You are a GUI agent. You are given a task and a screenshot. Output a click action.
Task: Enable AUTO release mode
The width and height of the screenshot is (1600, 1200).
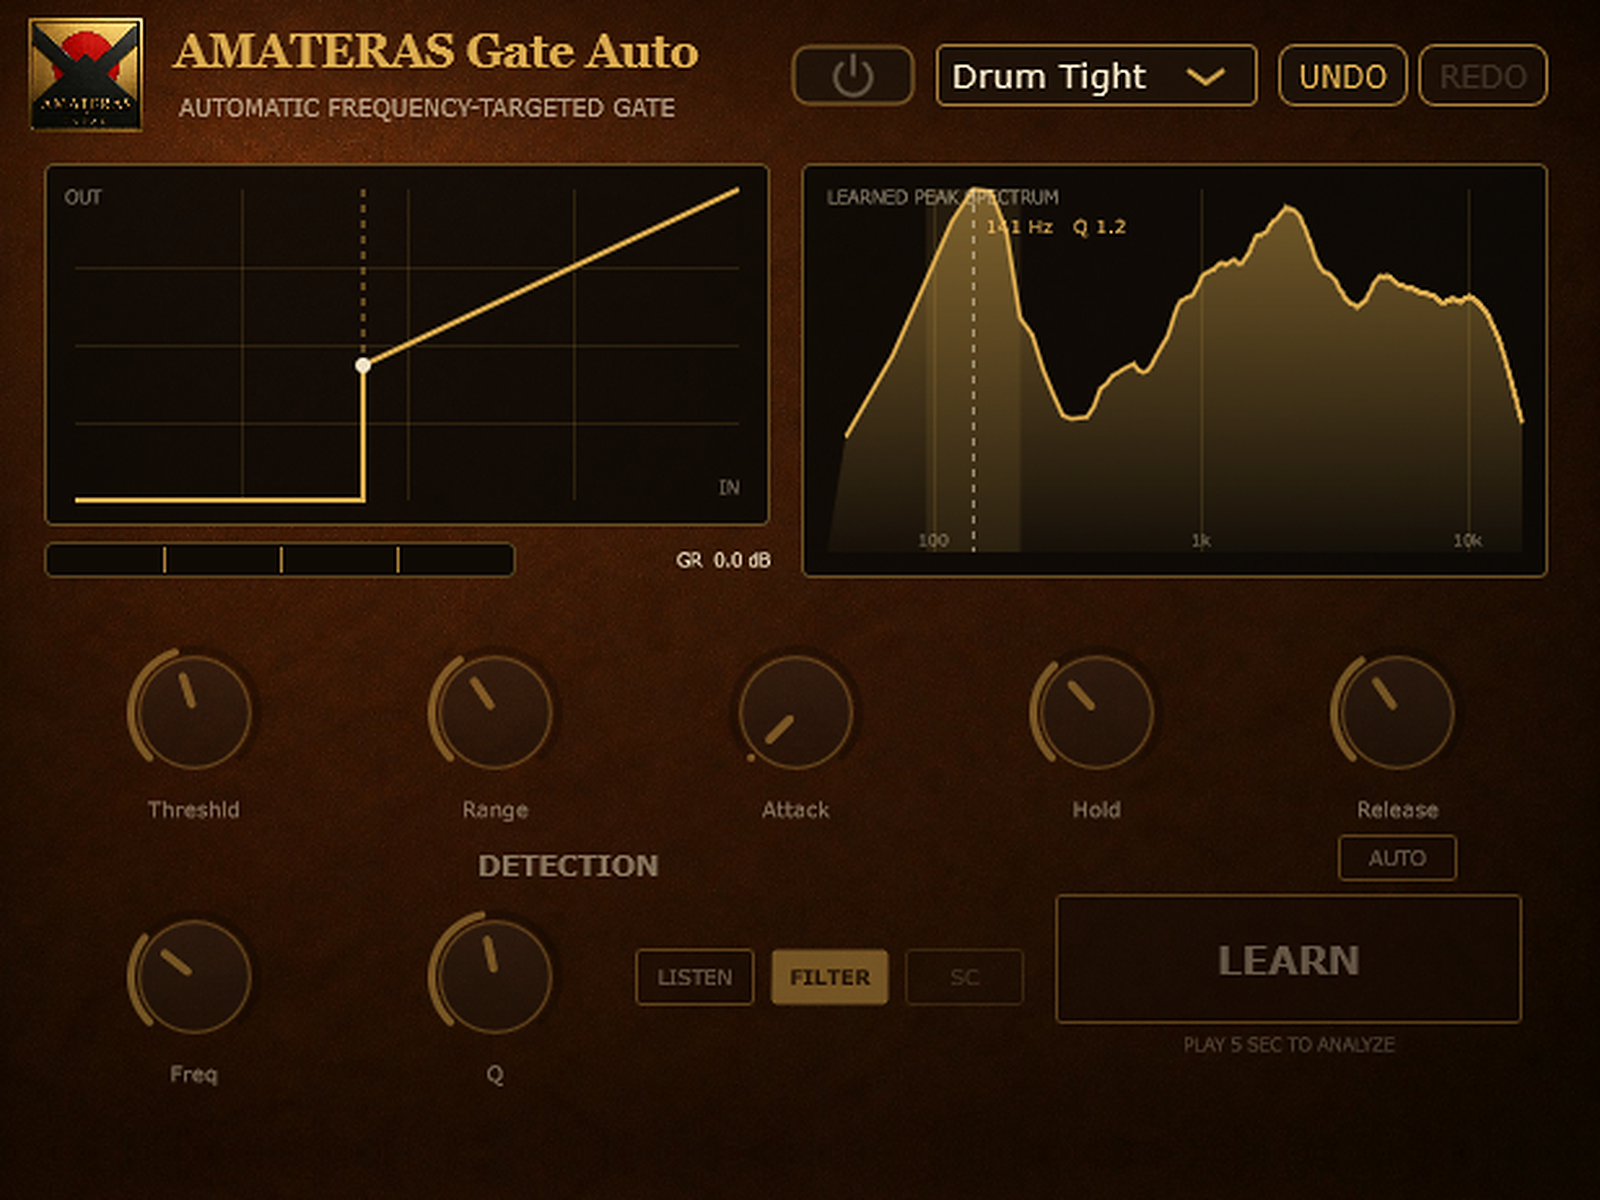point(1397,858)
